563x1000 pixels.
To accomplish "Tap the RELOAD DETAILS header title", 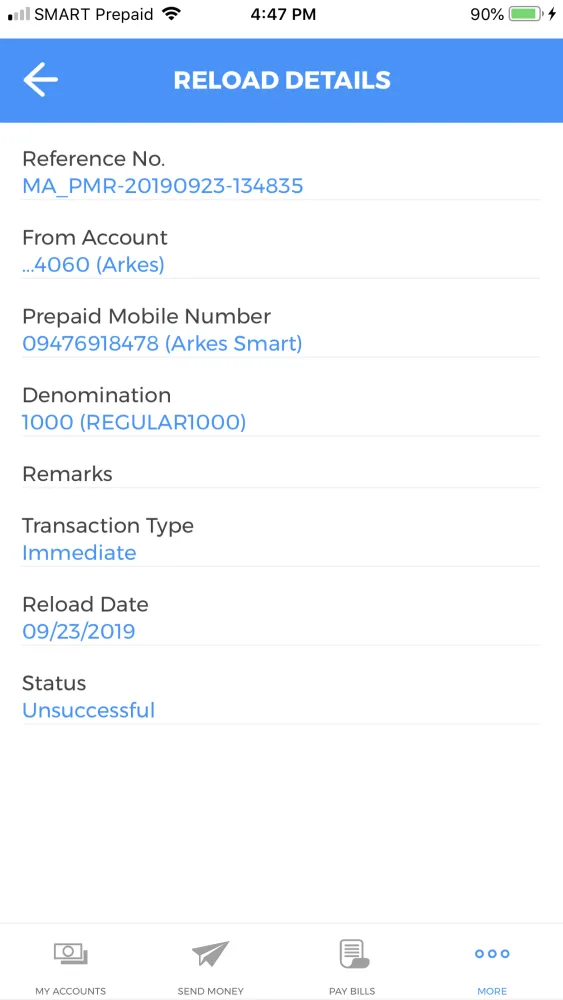I will tap(282, 80).
